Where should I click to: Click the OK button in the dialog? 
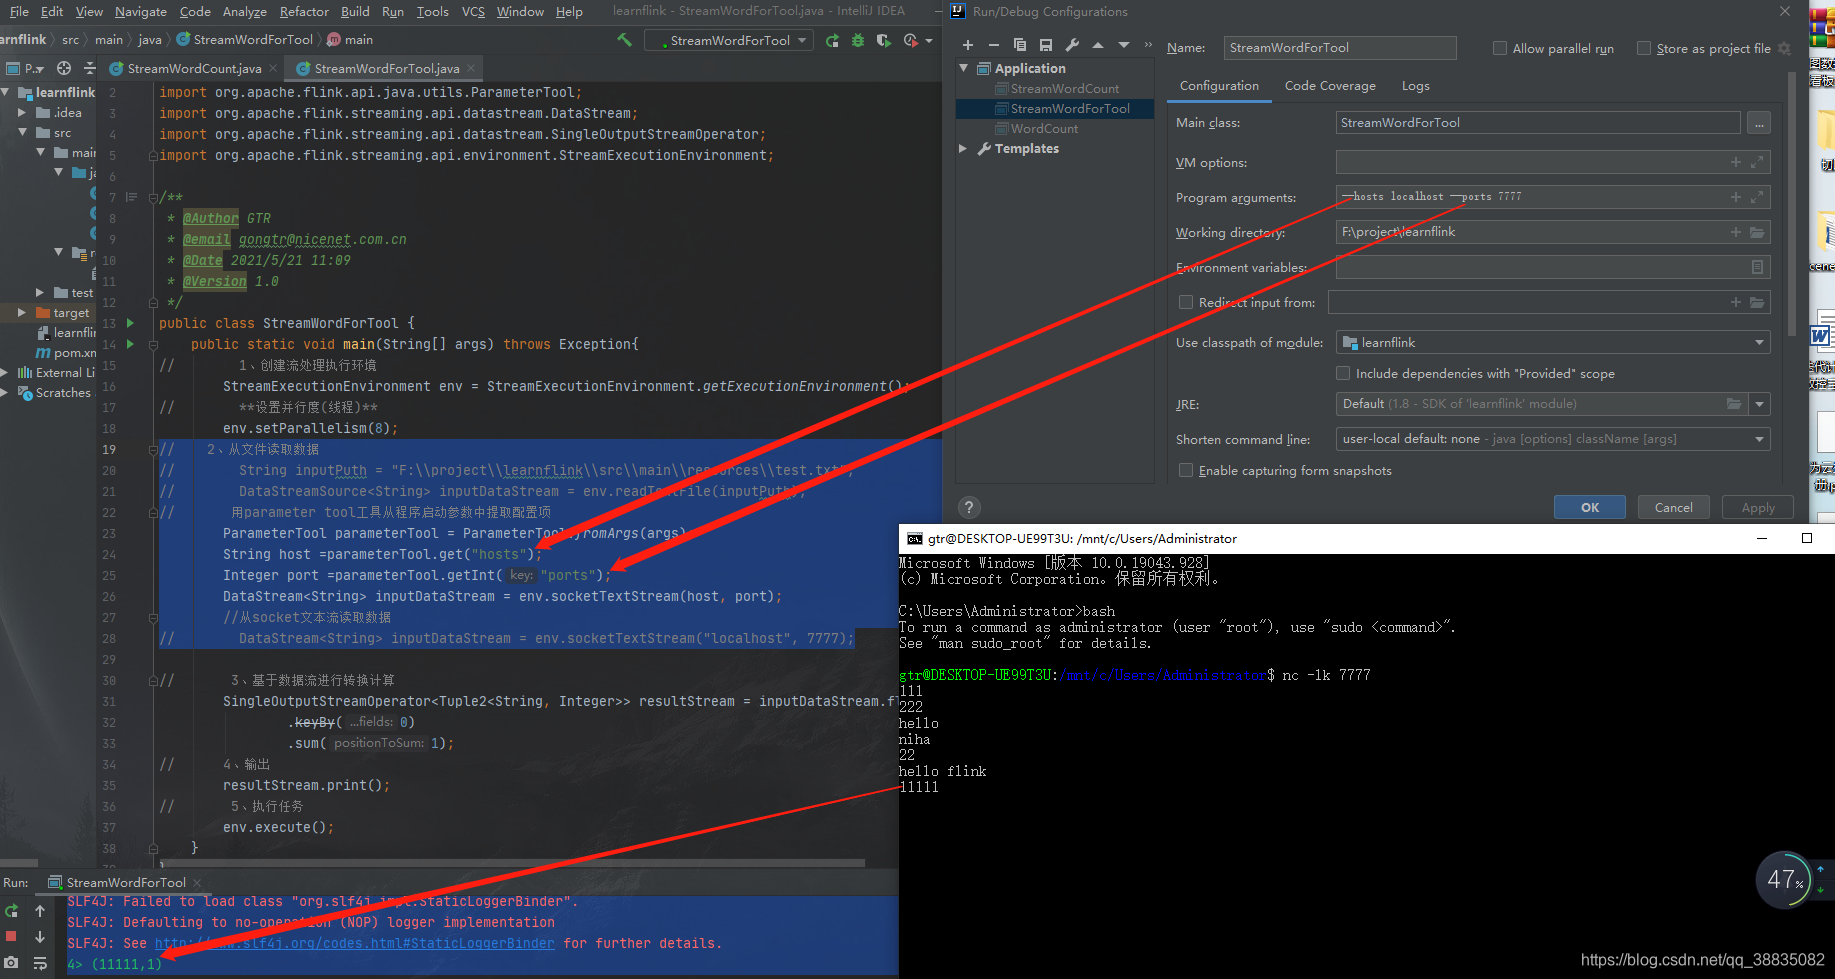1589,507
